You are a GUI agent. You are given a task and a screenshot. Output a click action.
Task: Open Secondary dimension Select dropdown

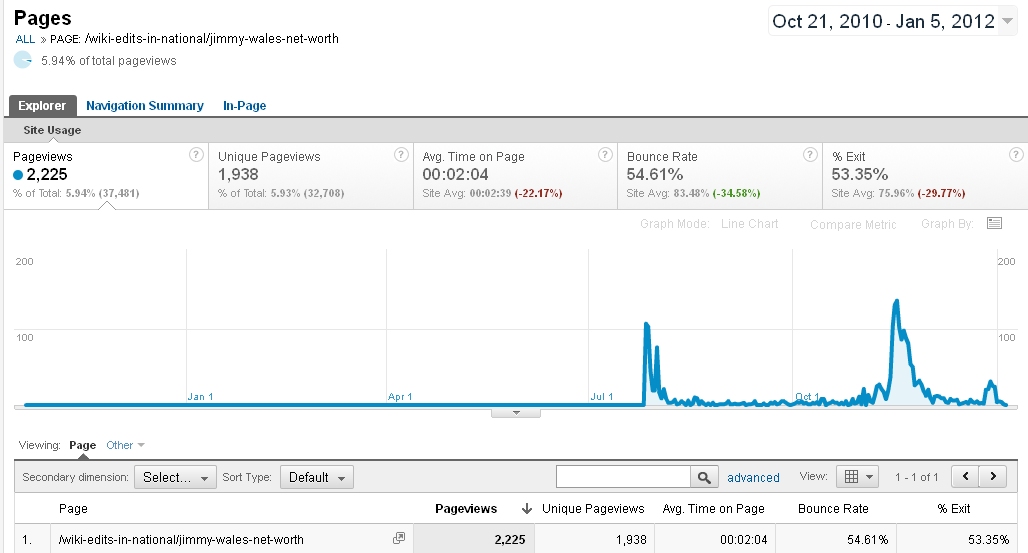[175, 477]
